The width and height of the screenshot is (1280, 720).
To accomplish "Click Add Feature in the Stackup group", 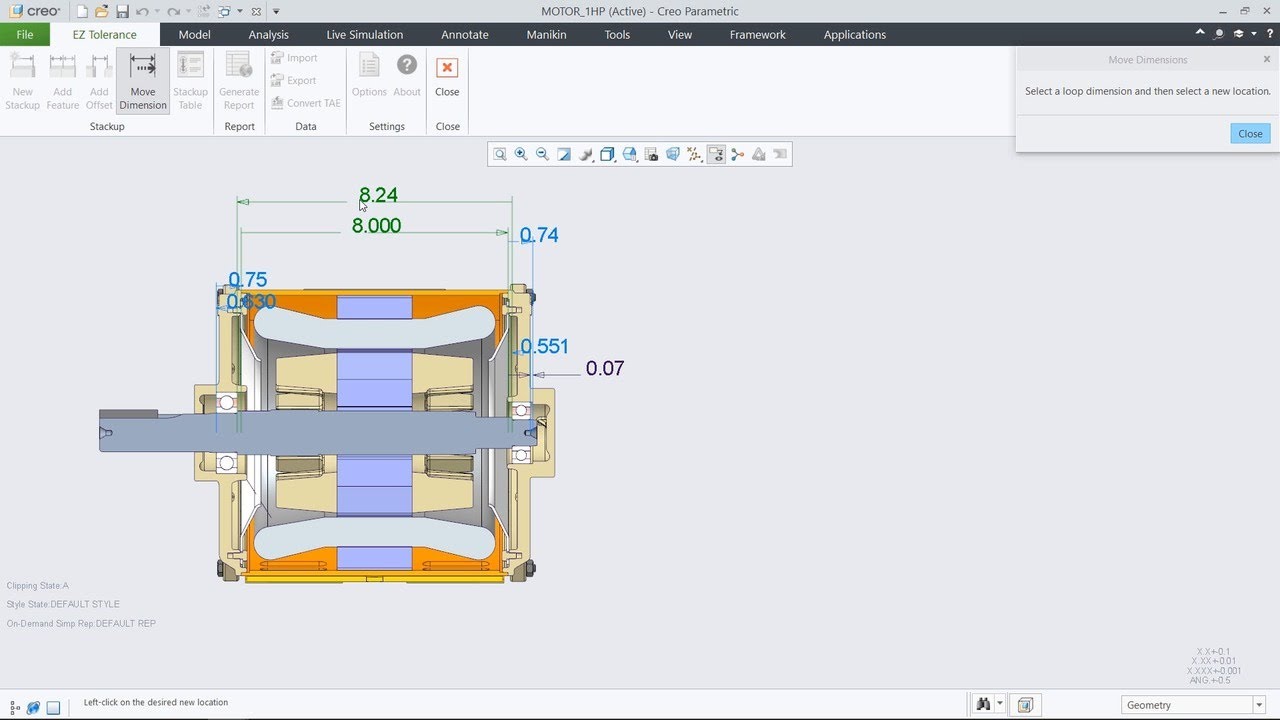I will (62, 82).
